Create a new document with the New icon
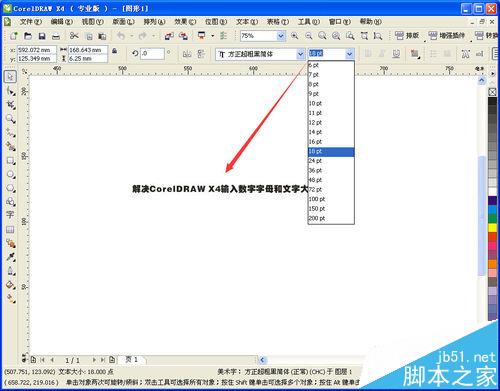 [x=14, y=36]
